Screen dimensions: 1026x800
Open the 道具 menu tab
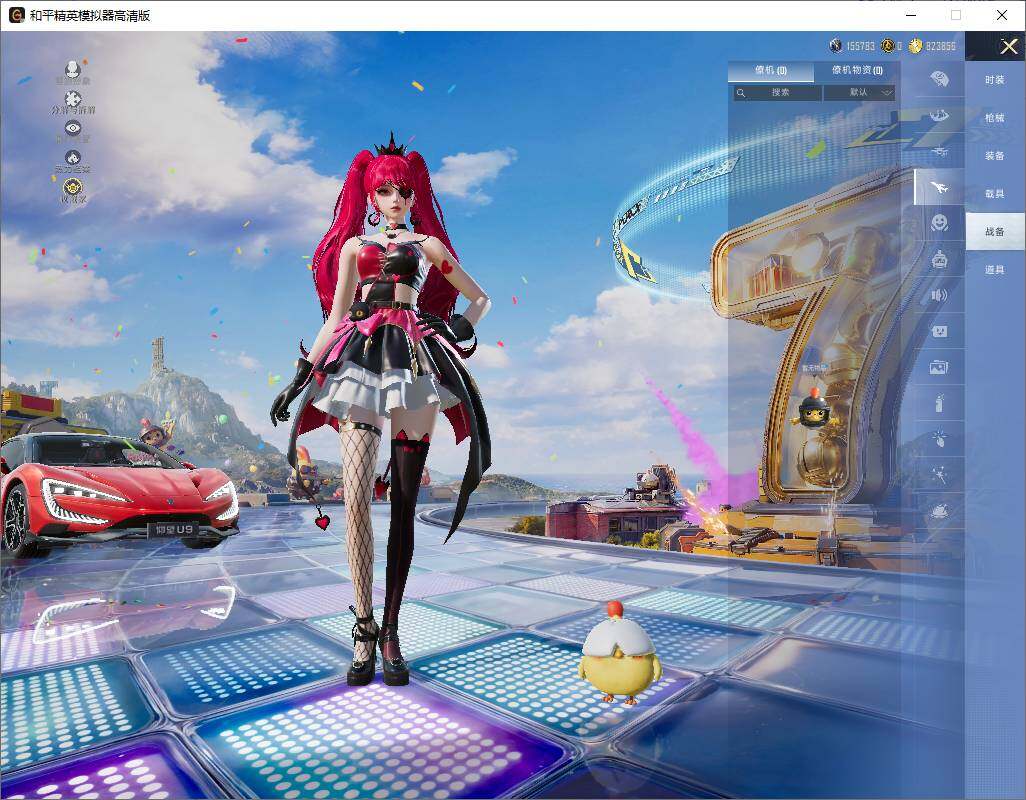point(995,270)
